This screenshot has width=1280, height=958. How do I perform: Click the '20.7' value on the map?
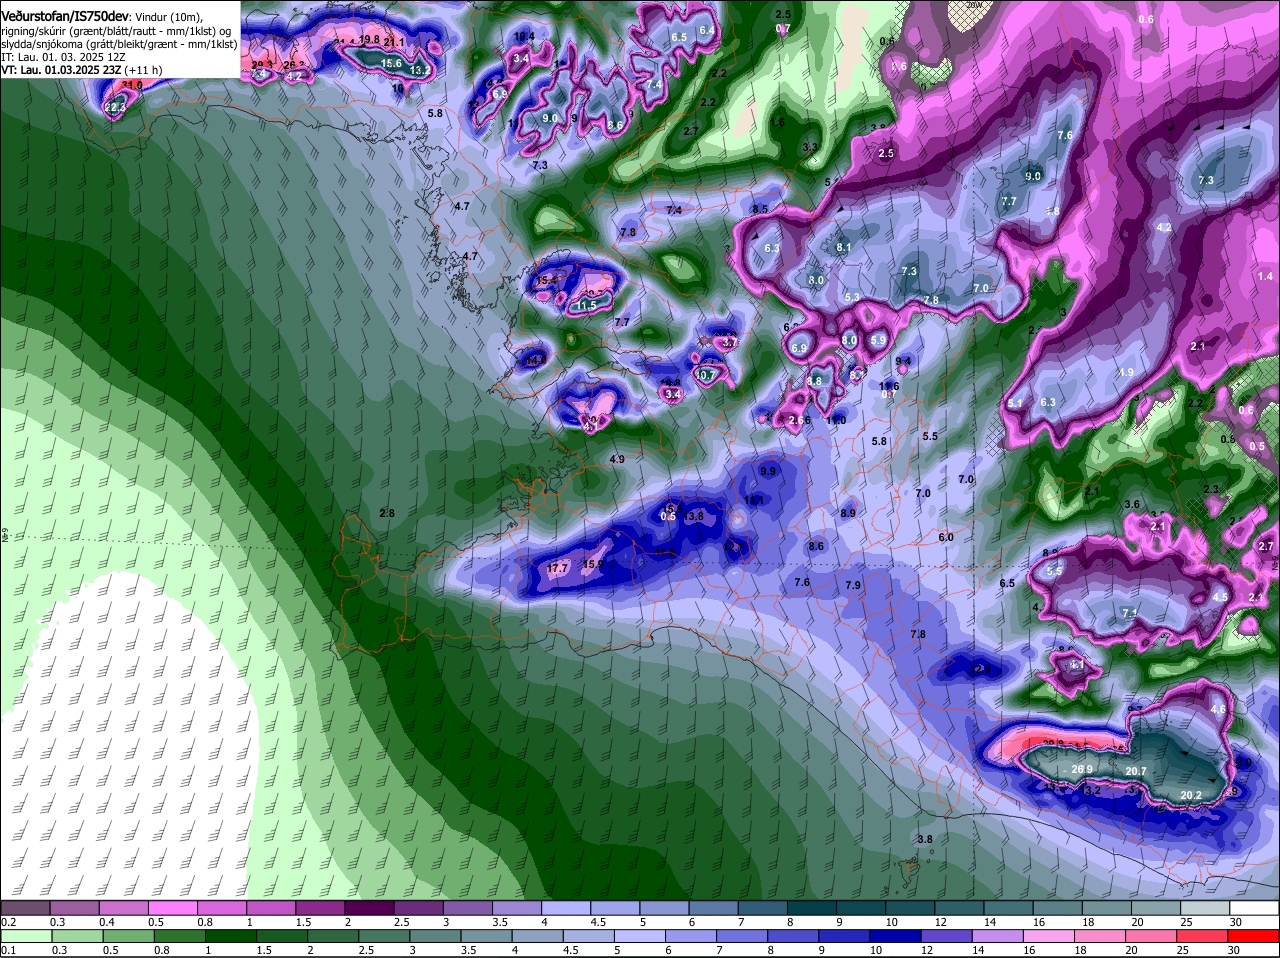[1136, 771]
